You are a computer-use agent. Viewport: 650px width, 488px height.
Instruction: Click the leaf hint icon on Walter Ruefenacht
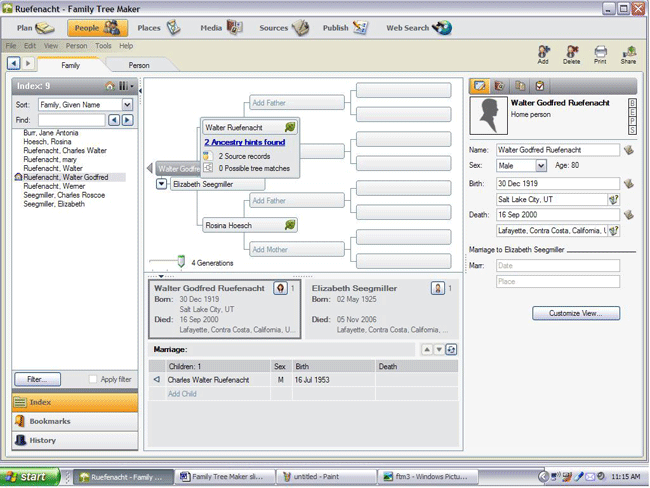tap(290, 127)
